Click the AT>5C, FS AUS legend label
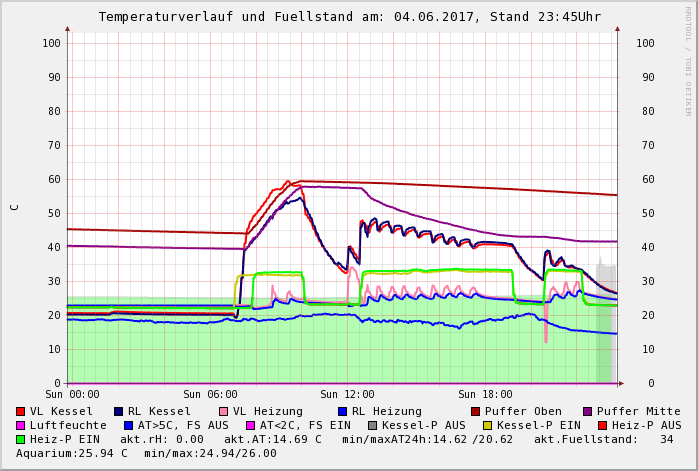This screenshot has height=471, width=698. point(184,425)
